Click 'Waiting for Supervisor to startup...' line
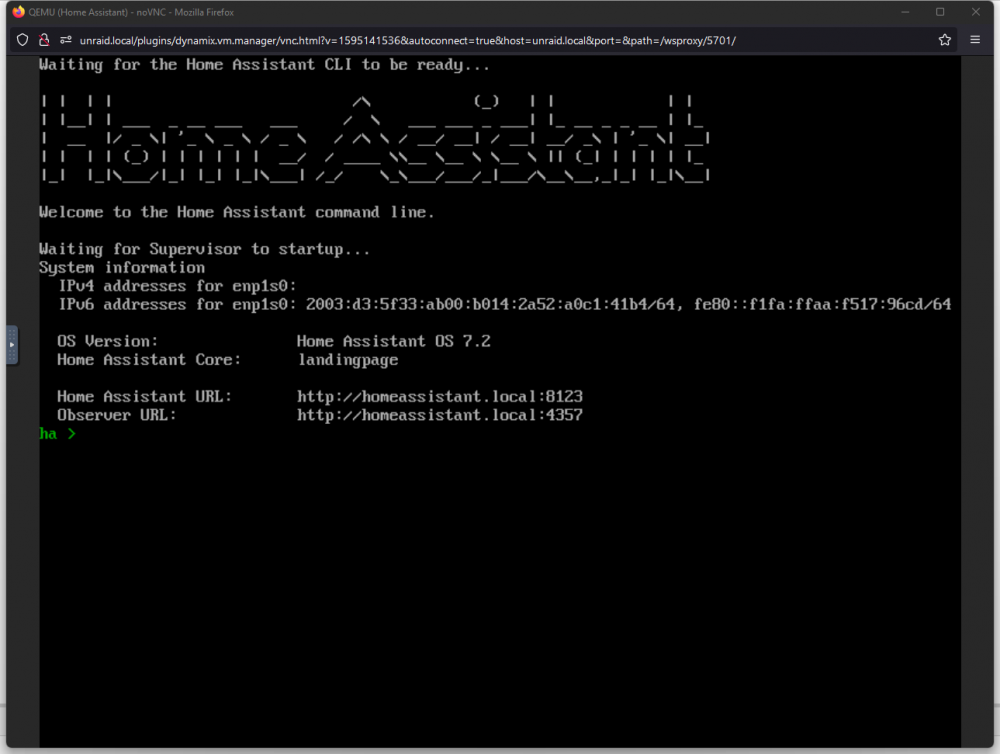This screenshot has width=1000, height=754. point(204,249)
